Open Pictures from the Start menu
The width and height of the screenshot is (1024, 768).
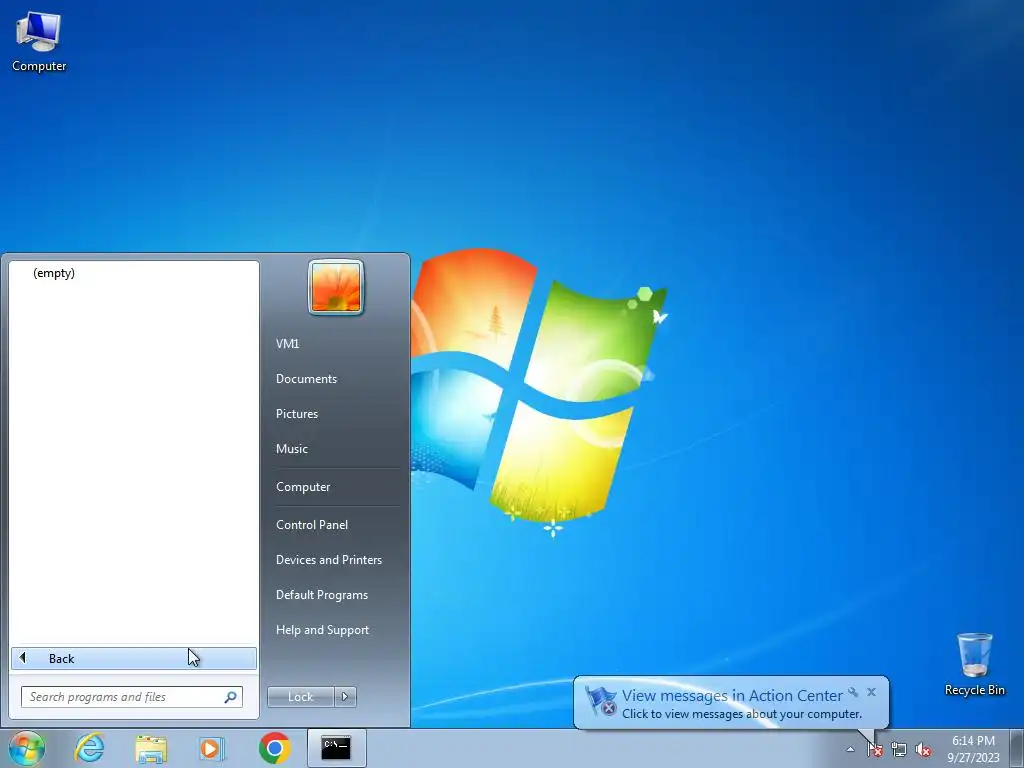(x=296, y=414)
